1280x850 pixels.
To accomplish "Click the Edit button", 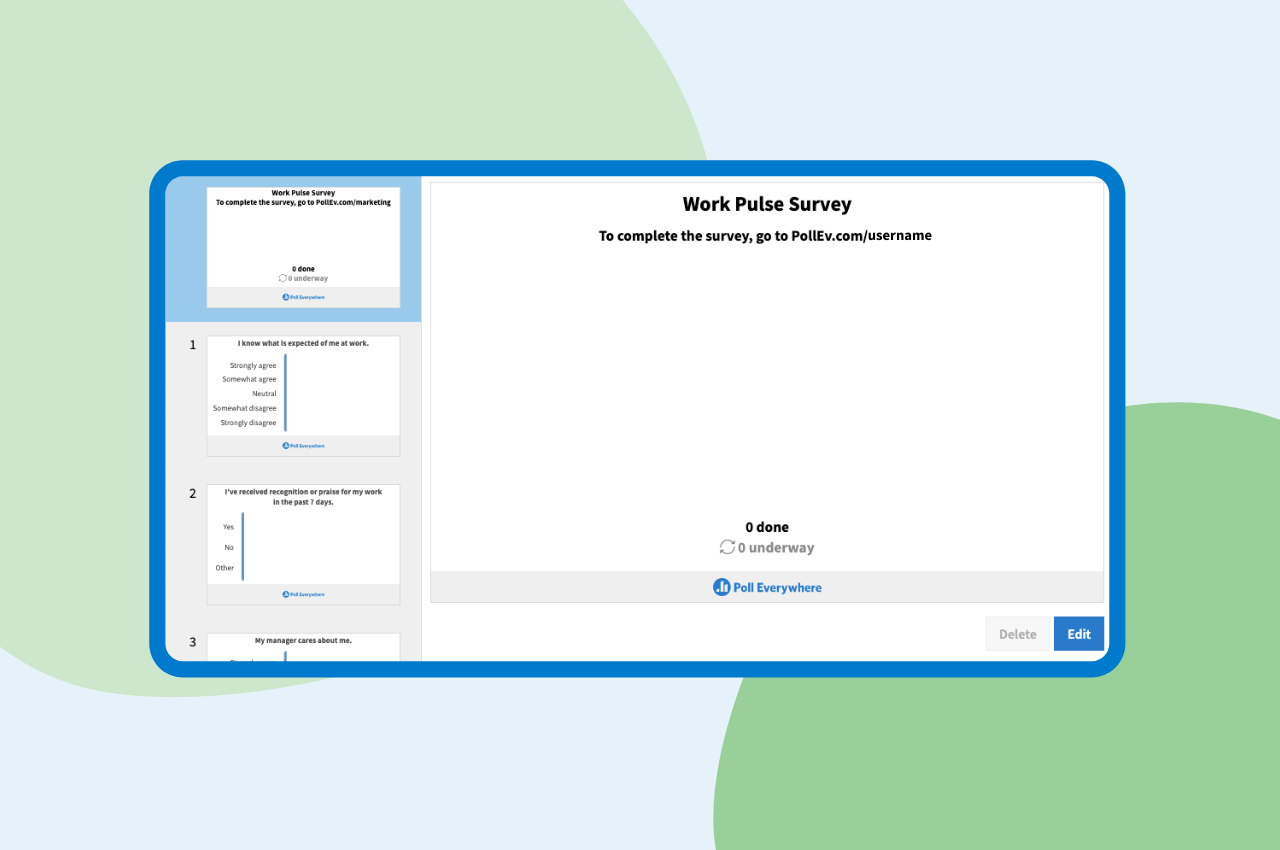I will 1078,634.
